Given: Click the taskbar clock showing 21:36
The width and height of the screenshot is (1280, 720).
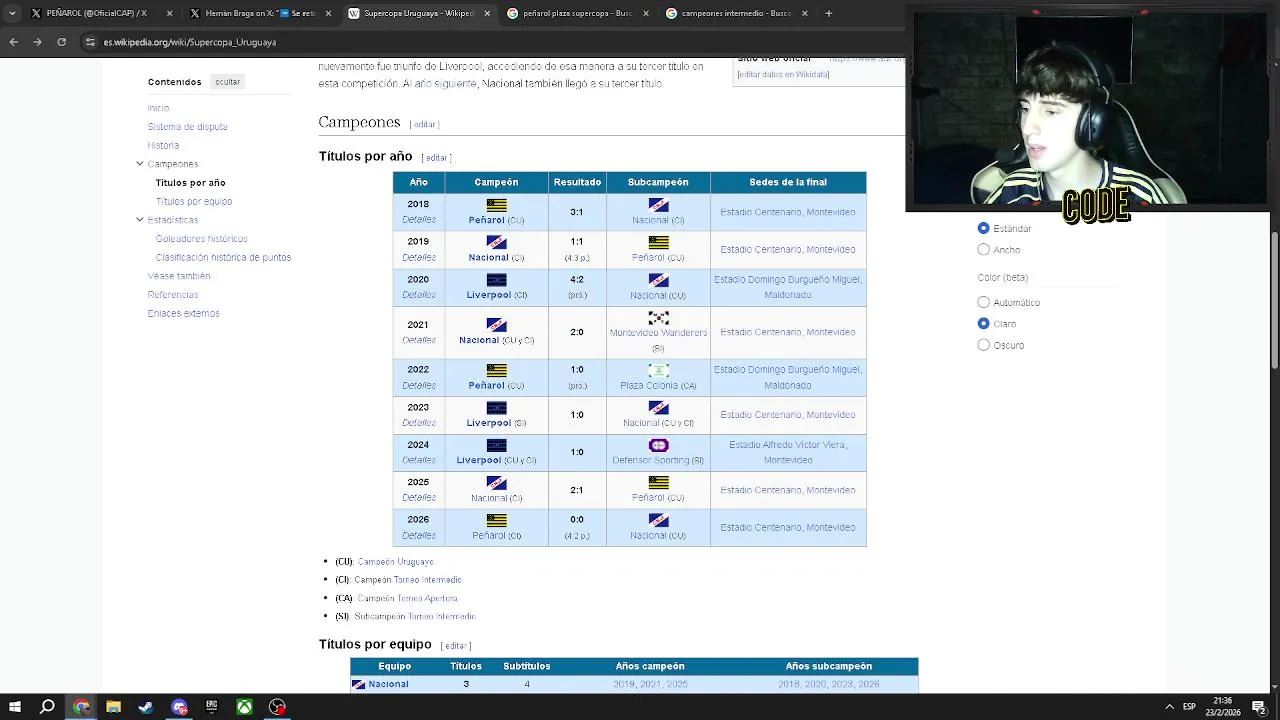Looking at the screenshot, I should click(1222, 707).
